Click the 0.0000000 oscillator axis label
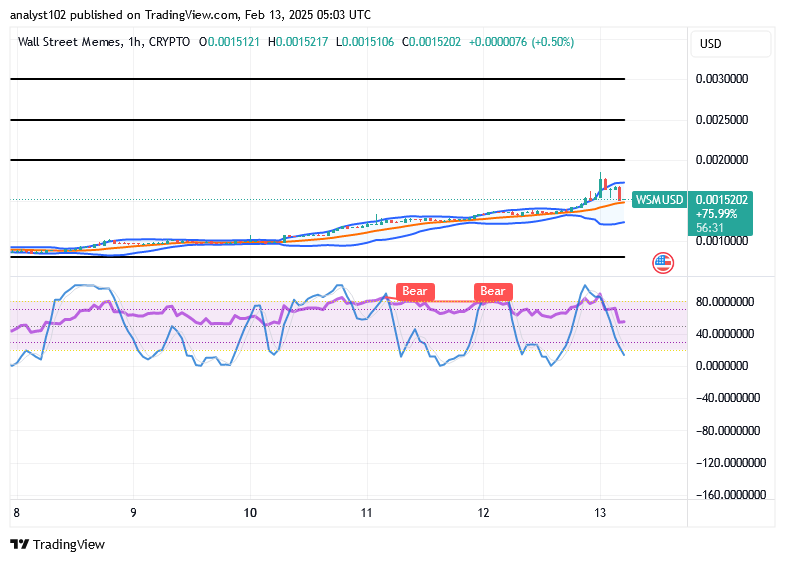The image size is (785, 562). click(x=722, y=366)
